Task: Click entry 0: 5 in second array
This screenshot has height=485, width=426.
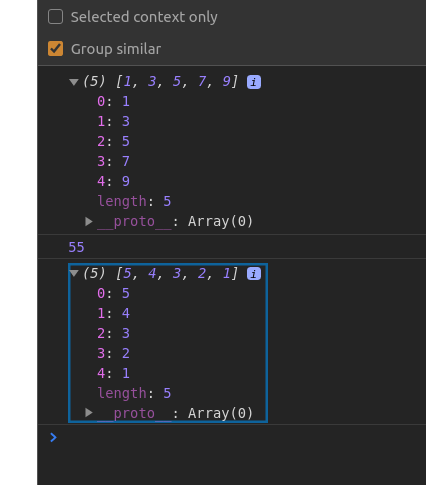Action: [113, 293]
